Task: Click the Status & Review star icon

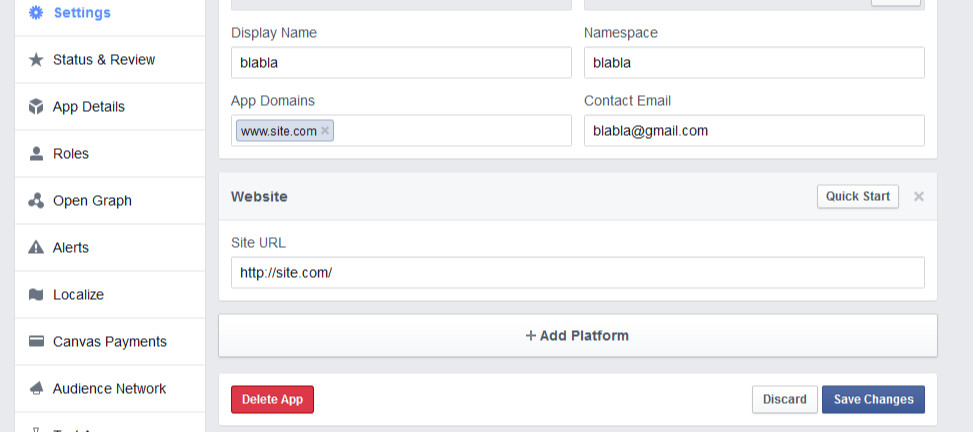Action: point(36,60)
